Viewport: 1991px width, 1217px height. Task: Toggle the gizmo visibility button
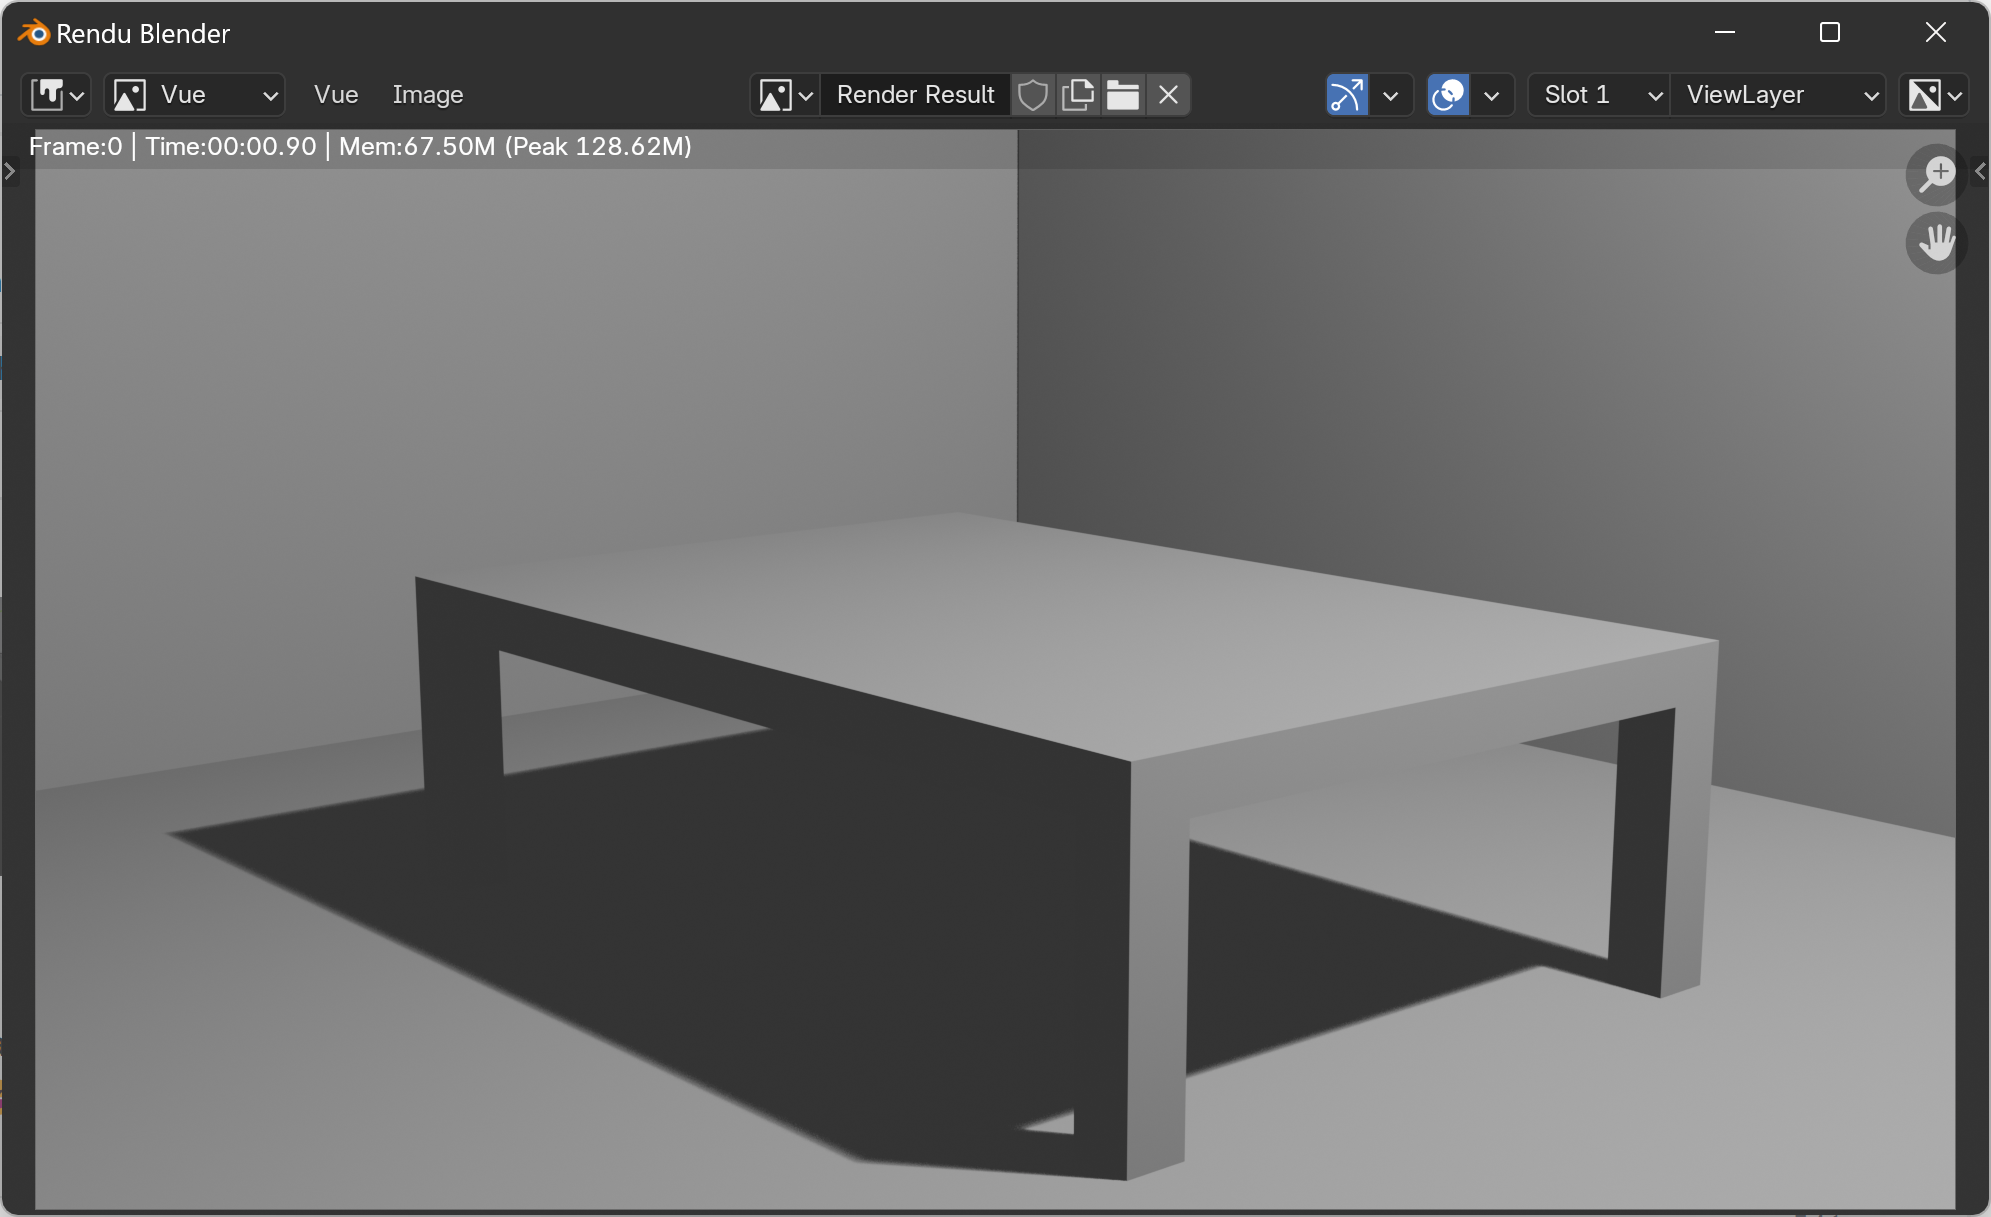point(1346,95)
